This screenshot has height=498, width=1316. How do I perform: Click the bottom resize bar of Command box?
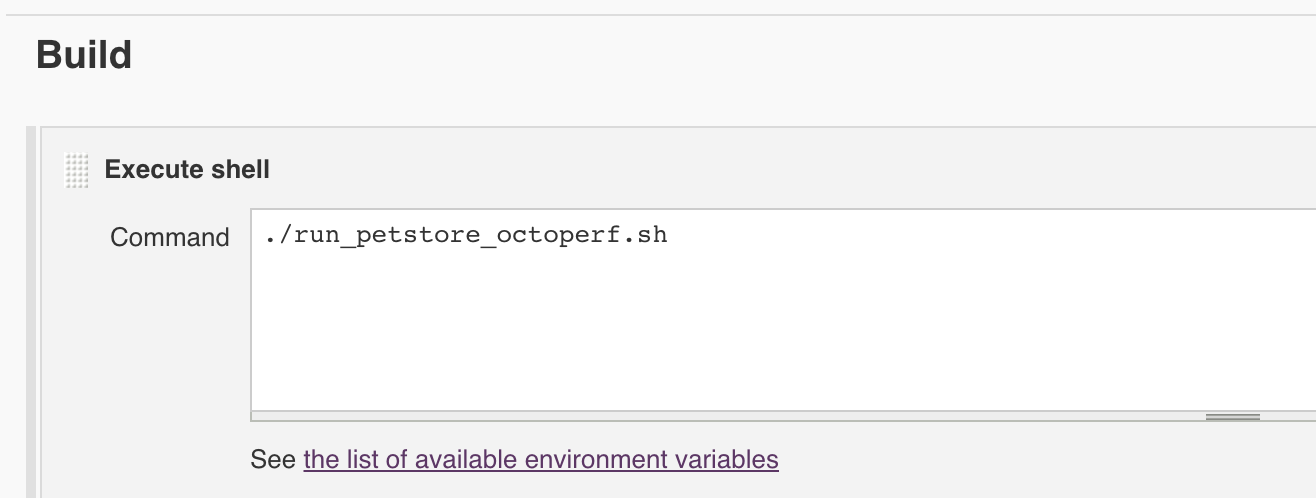point(783,416)
